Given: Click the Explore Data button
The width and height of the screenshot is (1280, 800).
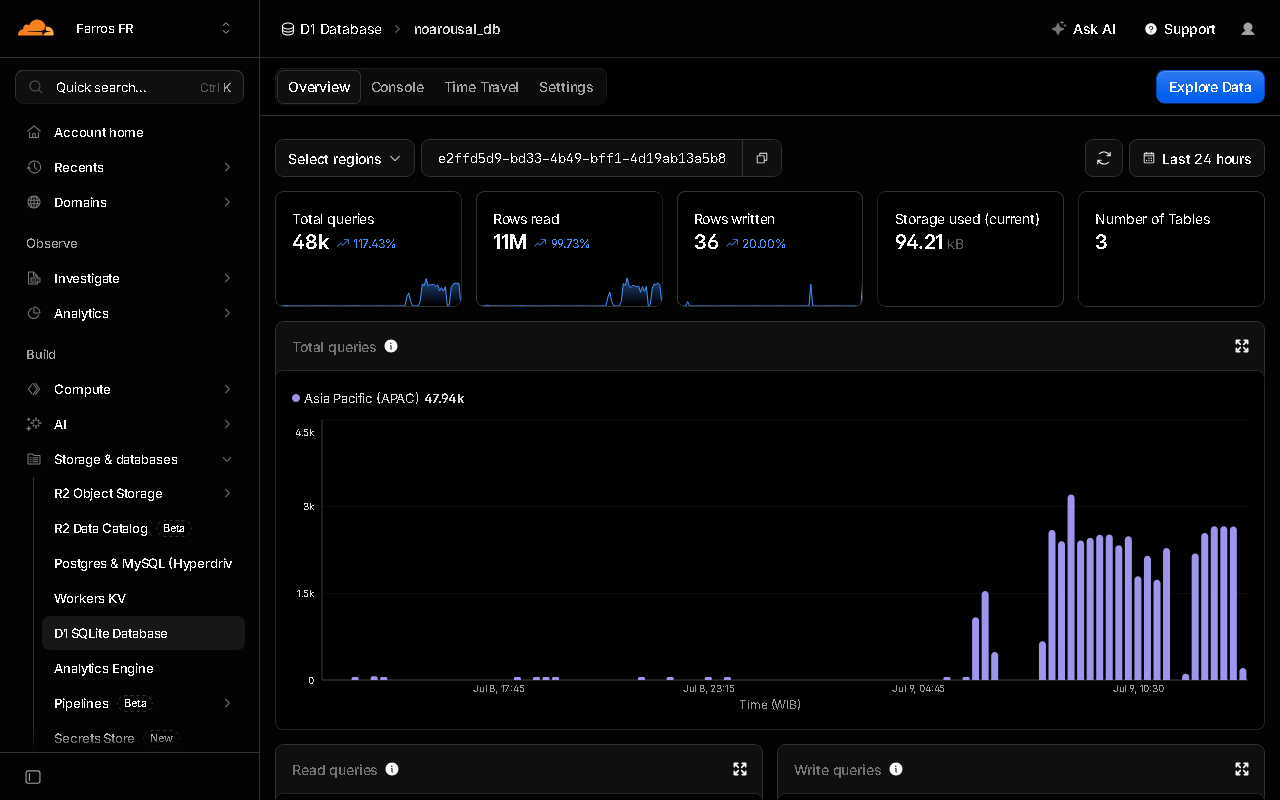Looking at the screenshot, I should (1210, 87).
